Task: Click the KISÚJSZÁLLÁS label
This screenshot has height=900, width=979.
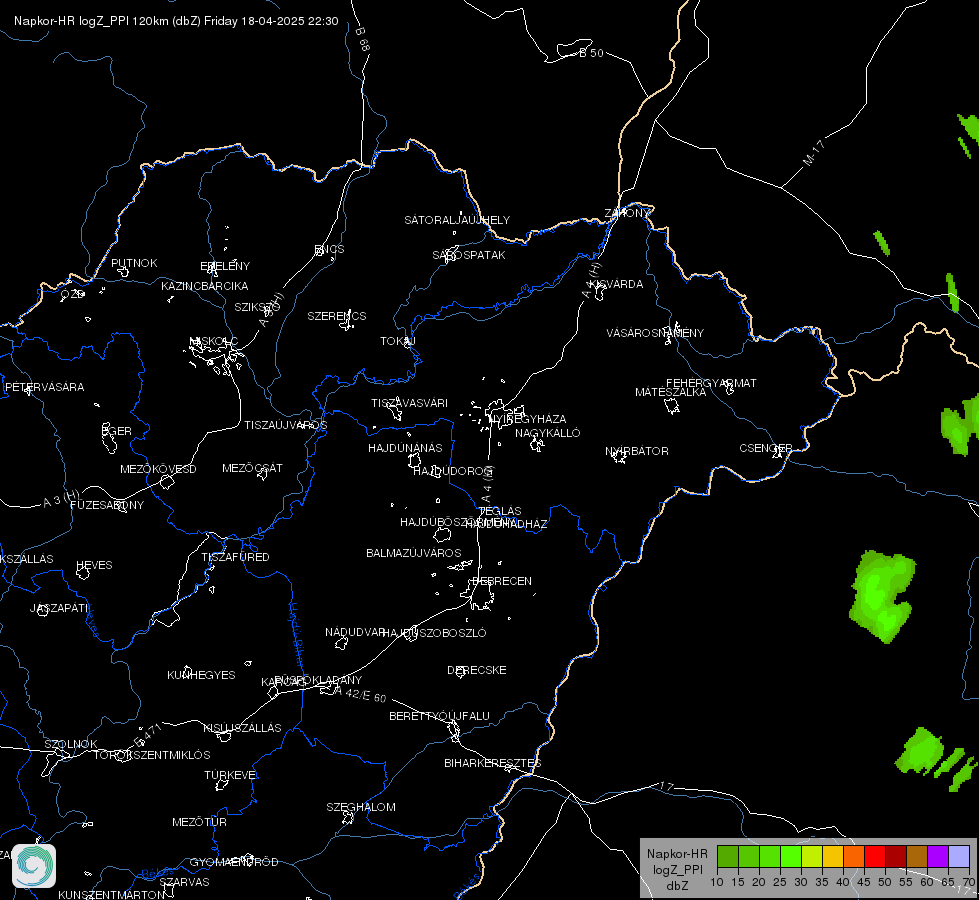Action: [x=242, y=728]
